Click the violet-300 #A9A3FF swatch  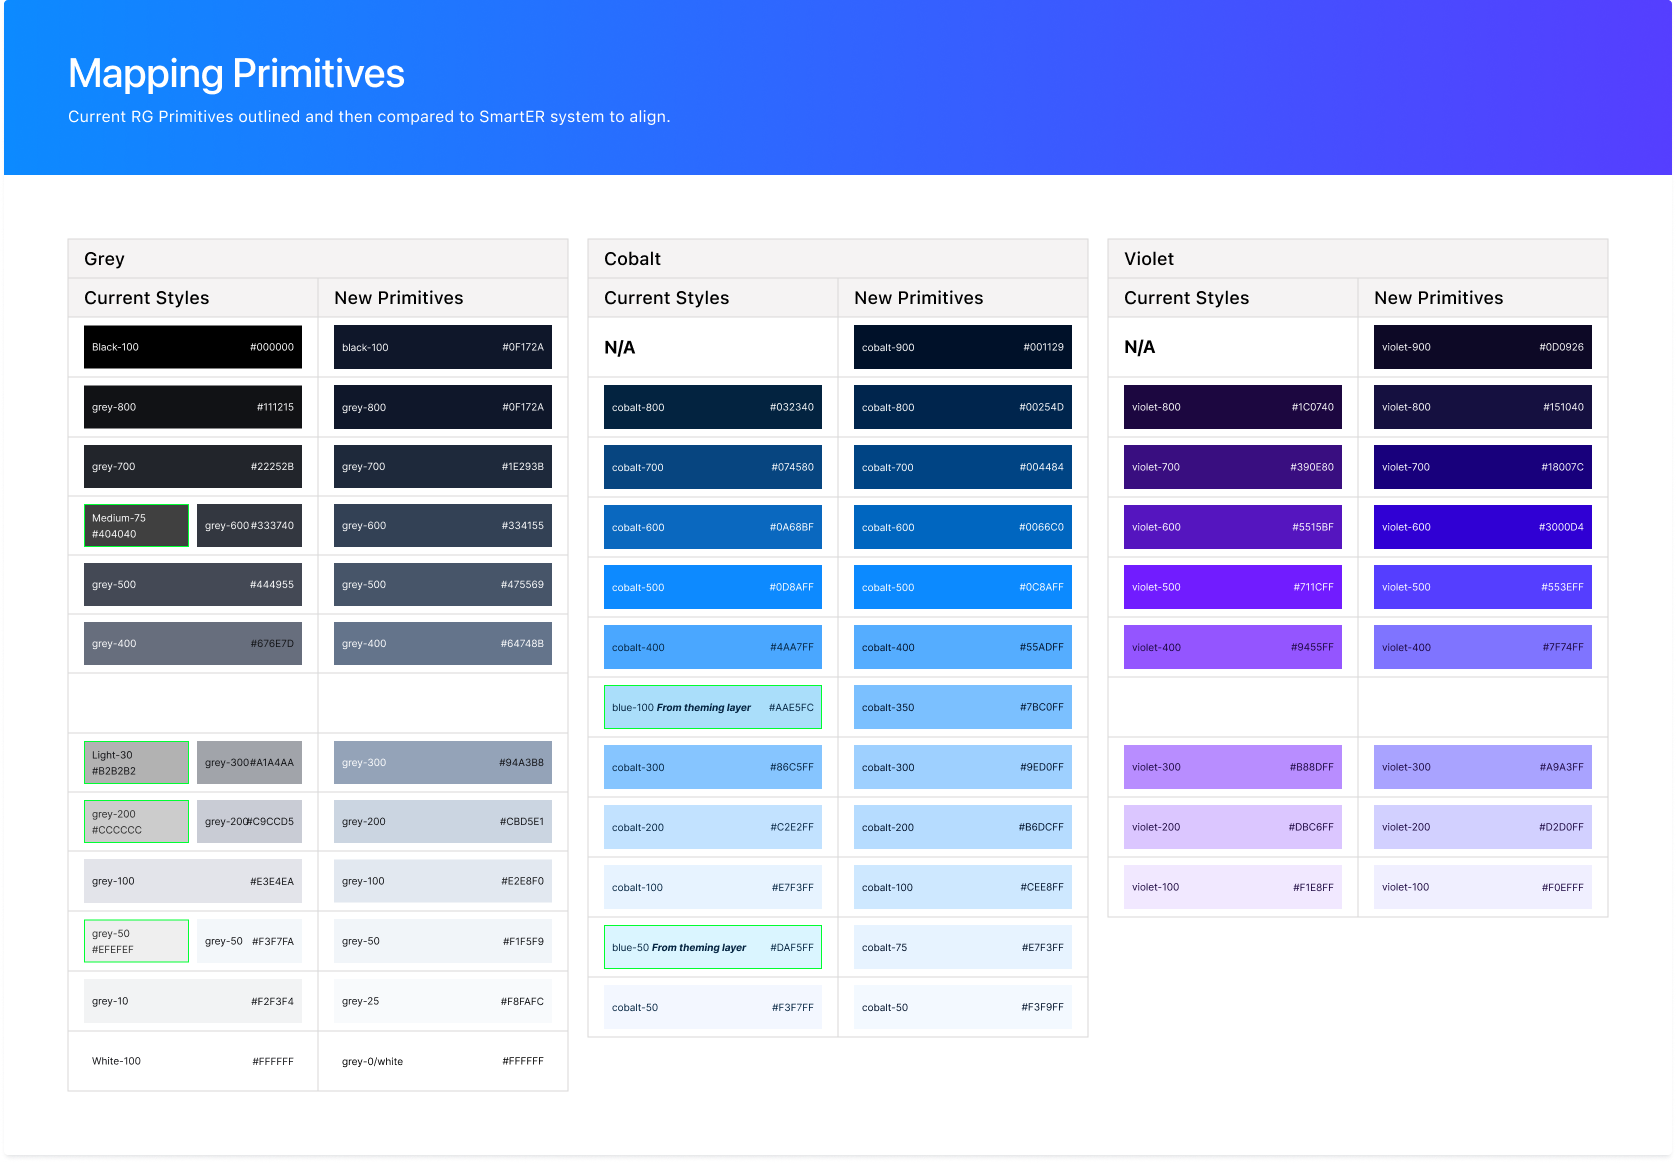pyautogui.click(x=1483, y=767)
